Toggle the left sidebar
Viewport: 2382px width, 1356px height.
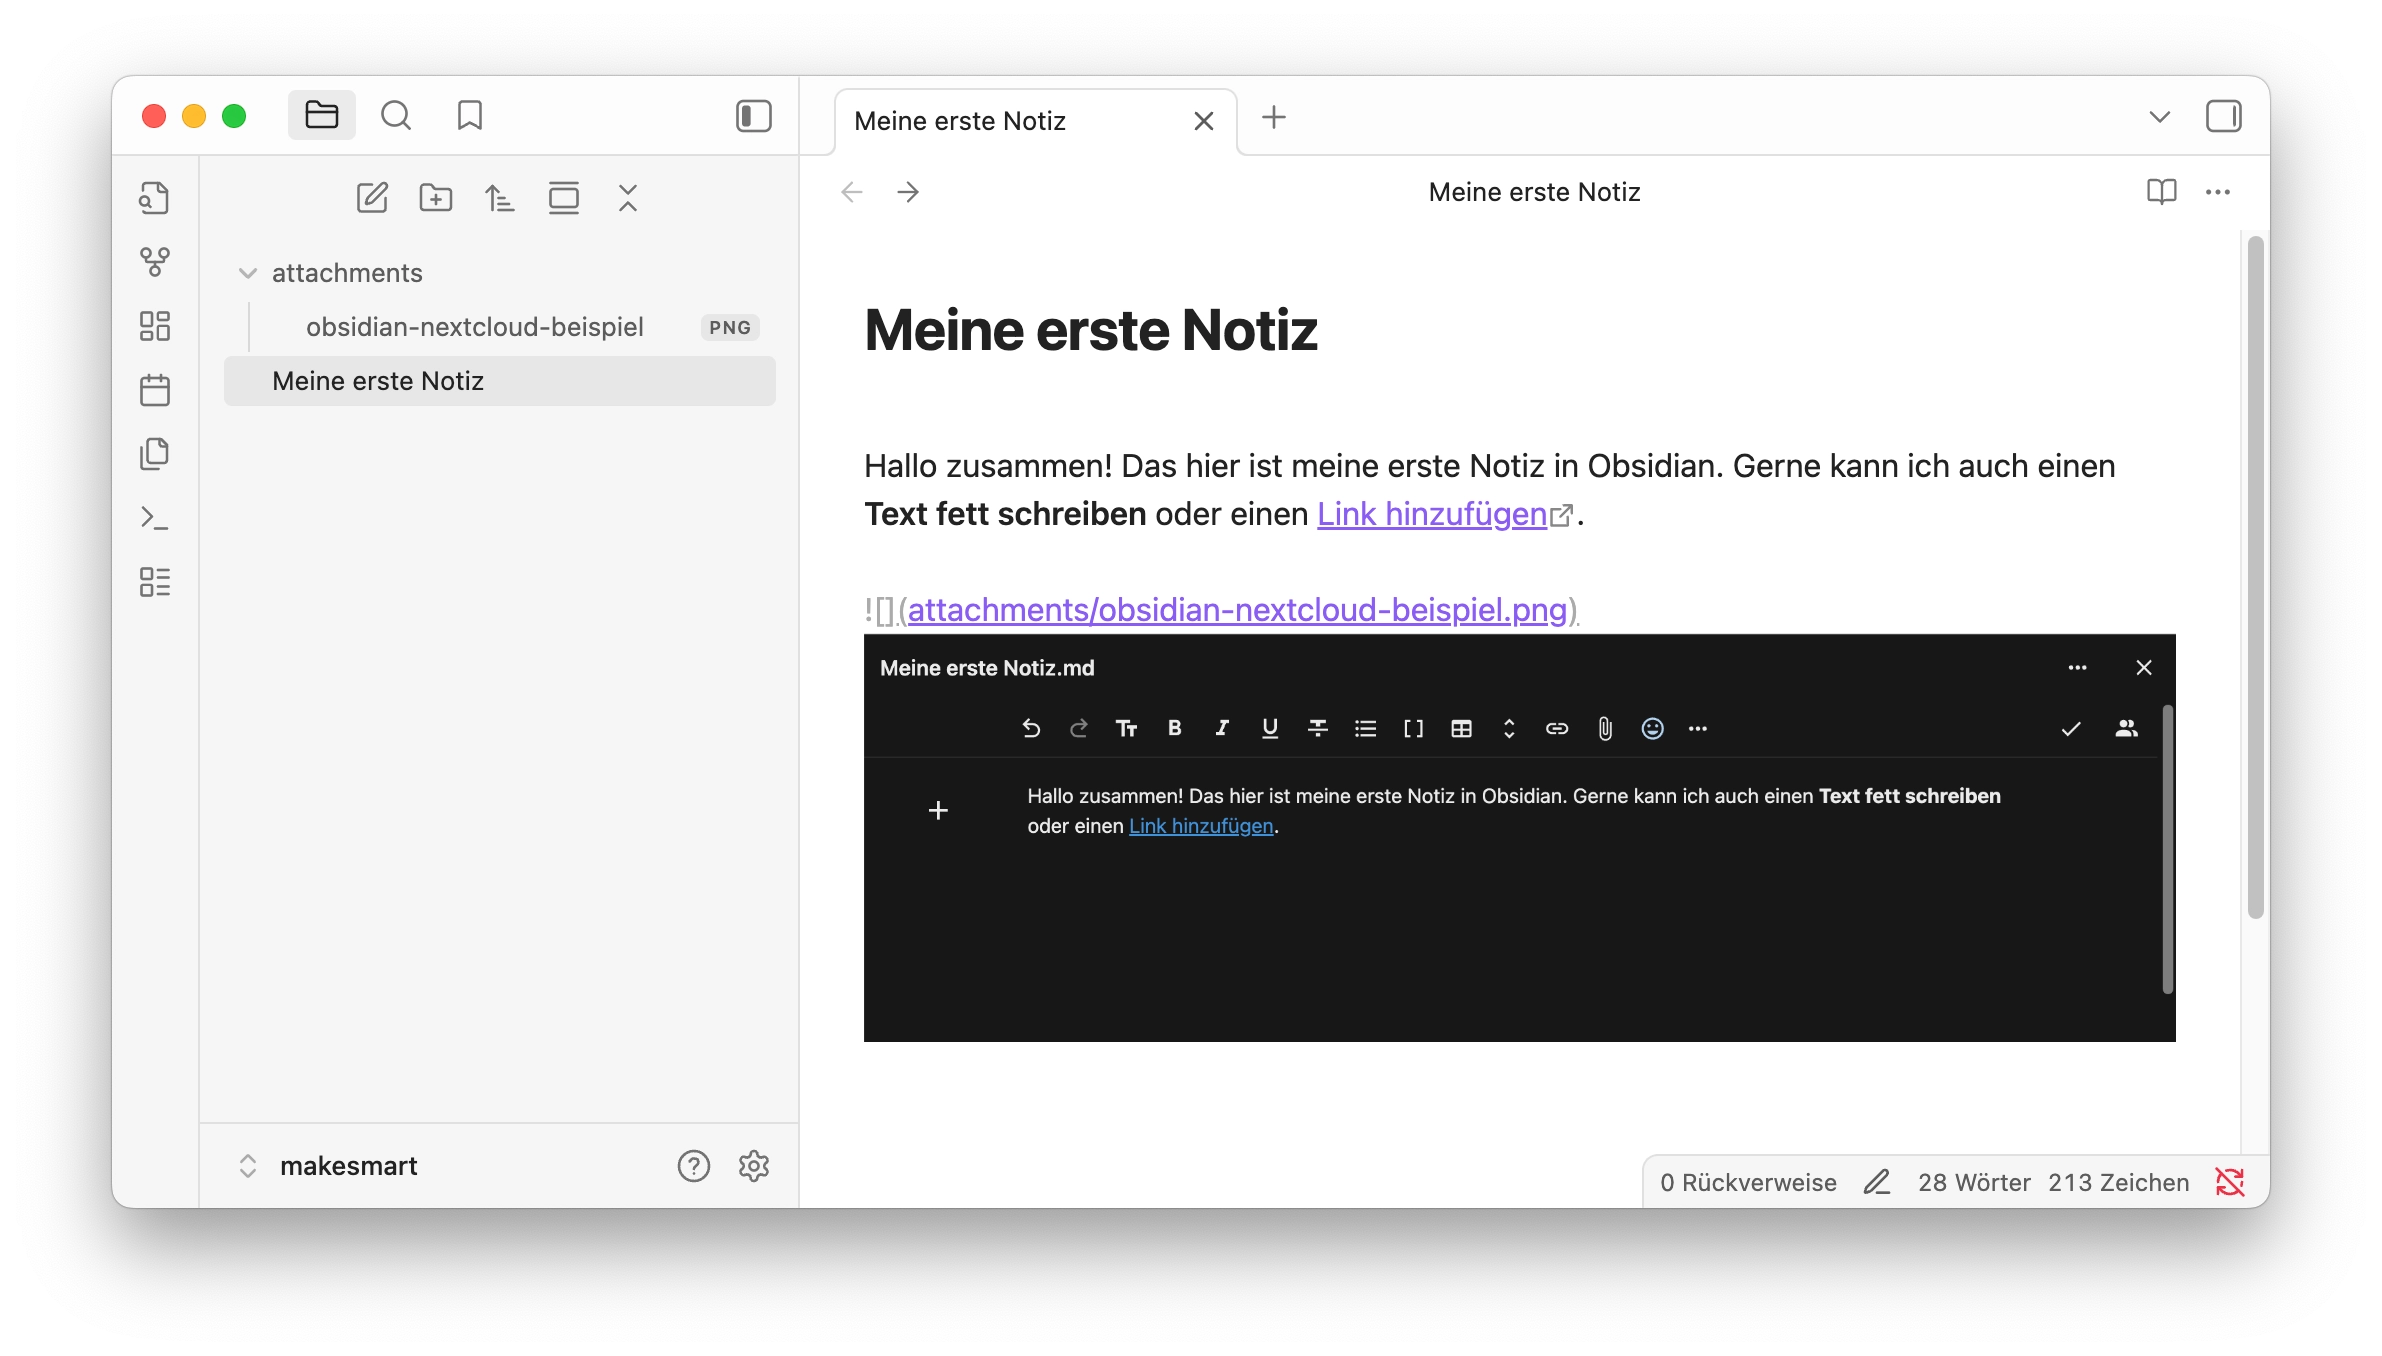pyautogui.click(x=754, y=116)
